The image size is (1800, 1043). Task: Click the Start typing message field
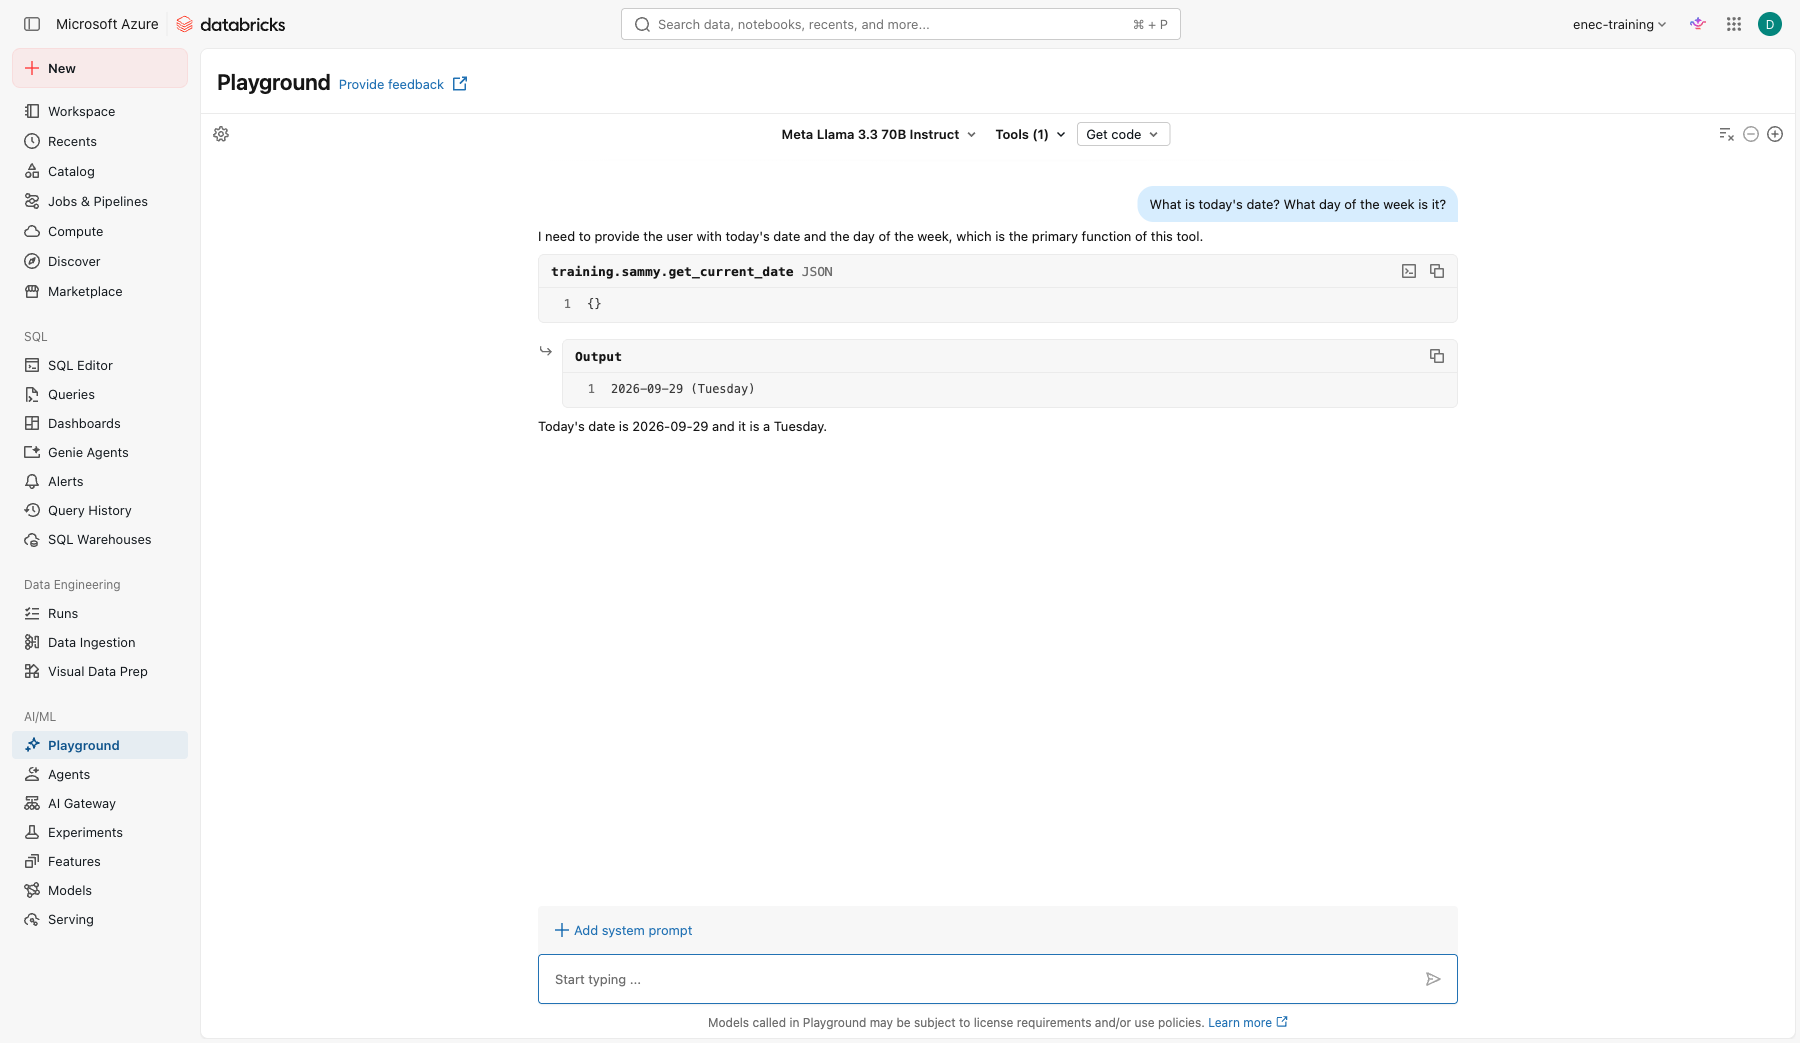point(998,979)
